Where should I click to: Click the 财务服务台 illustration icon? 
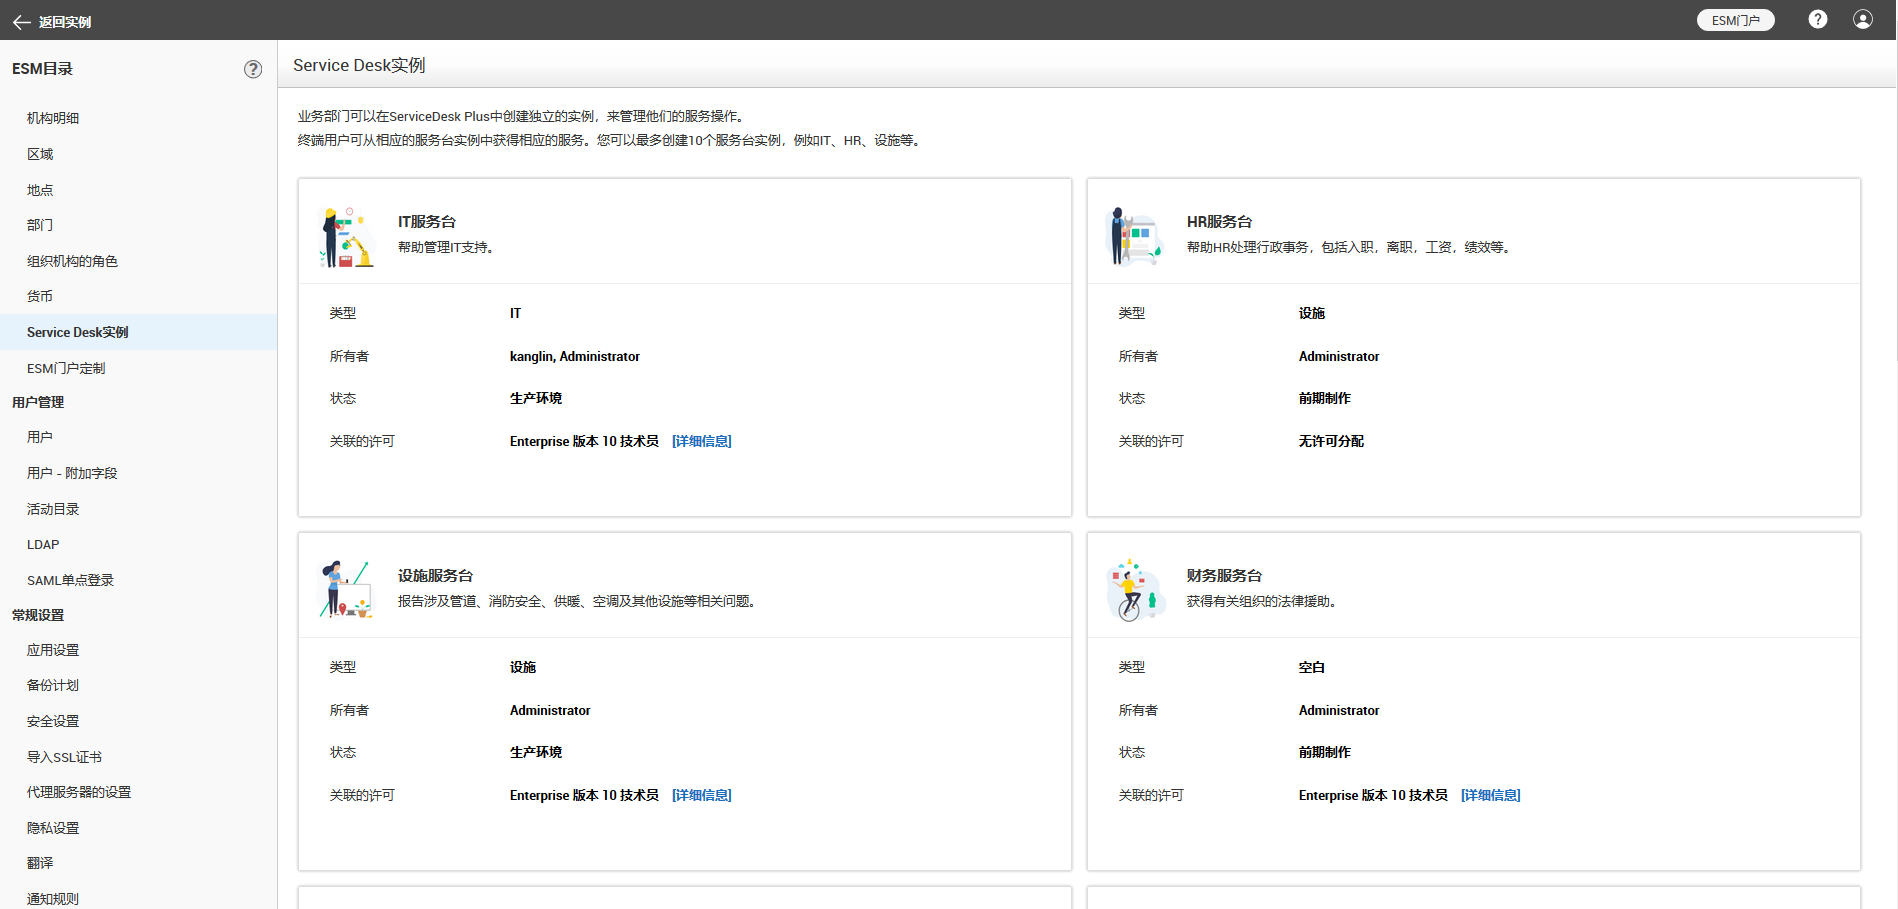pos(1135,590)
